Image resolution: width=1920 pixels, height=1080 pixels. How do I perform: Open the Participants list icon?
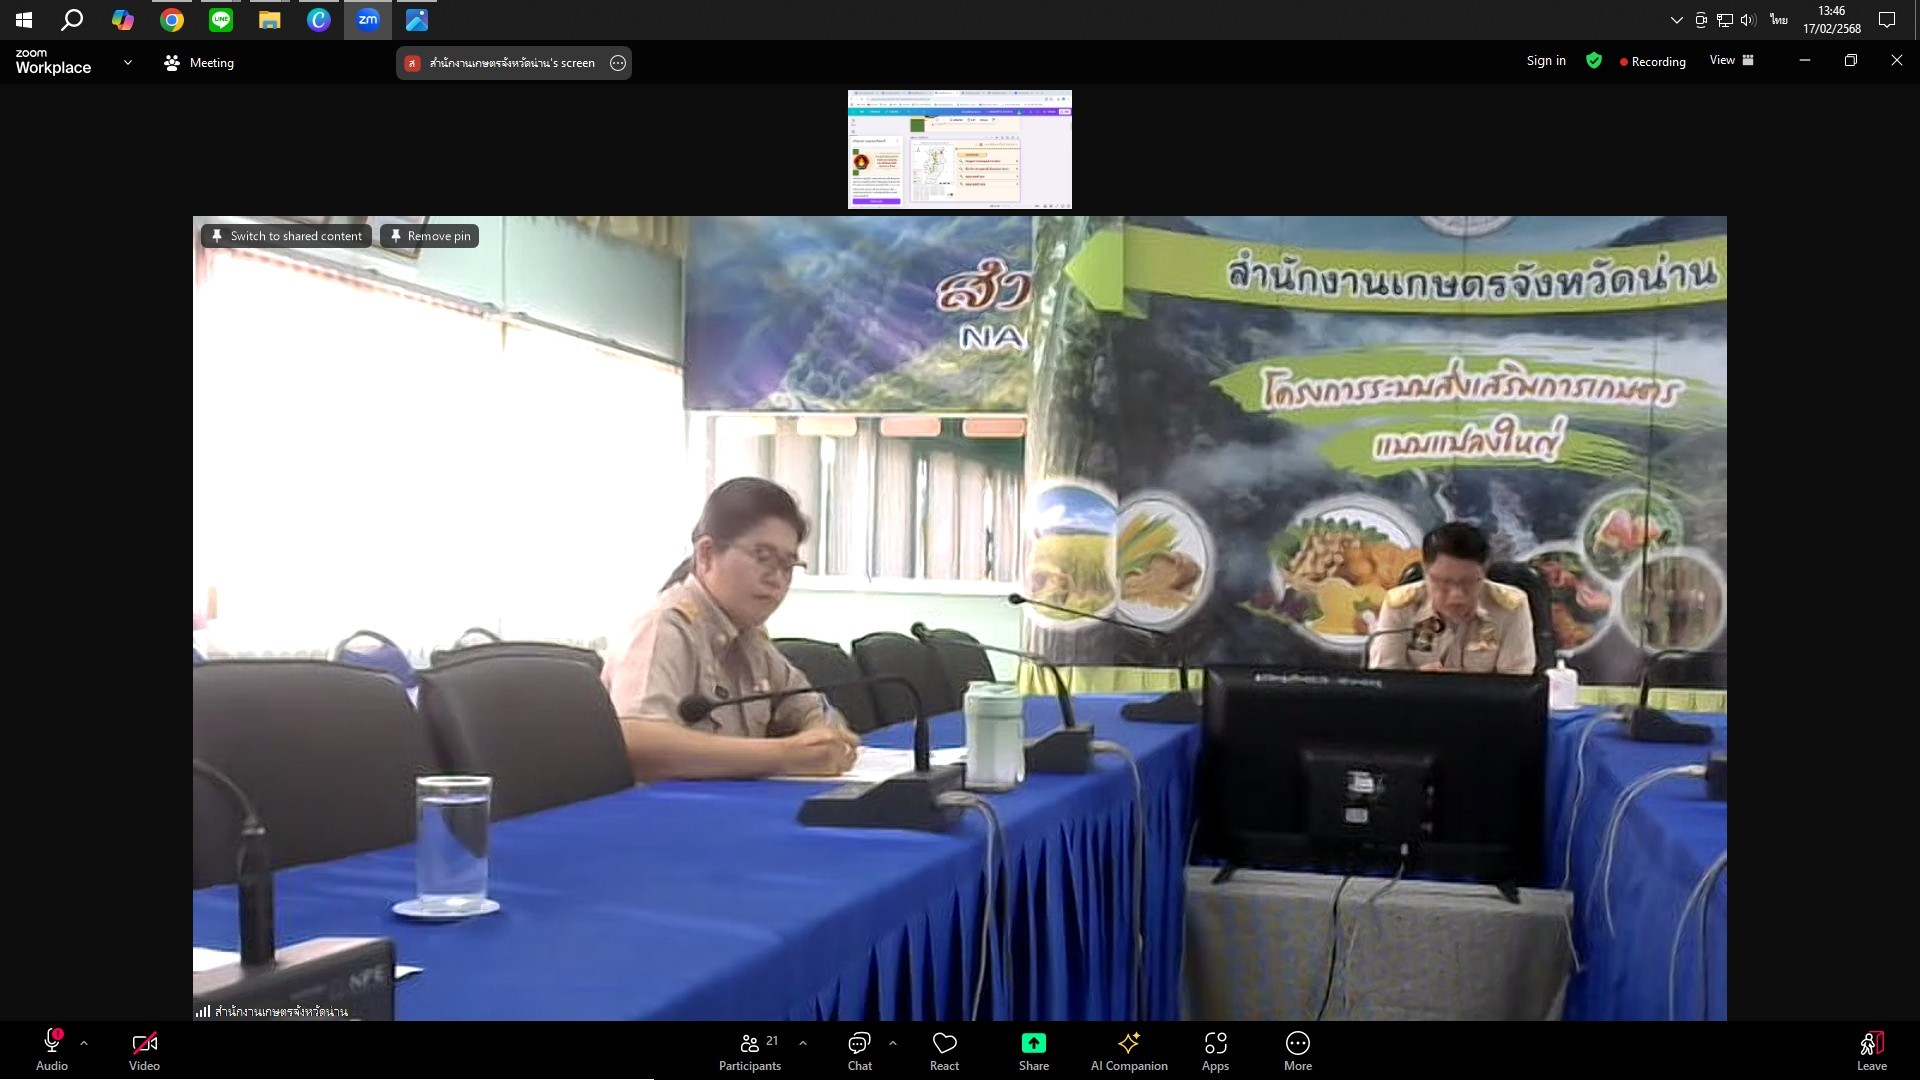click(x=750, y=1044)
